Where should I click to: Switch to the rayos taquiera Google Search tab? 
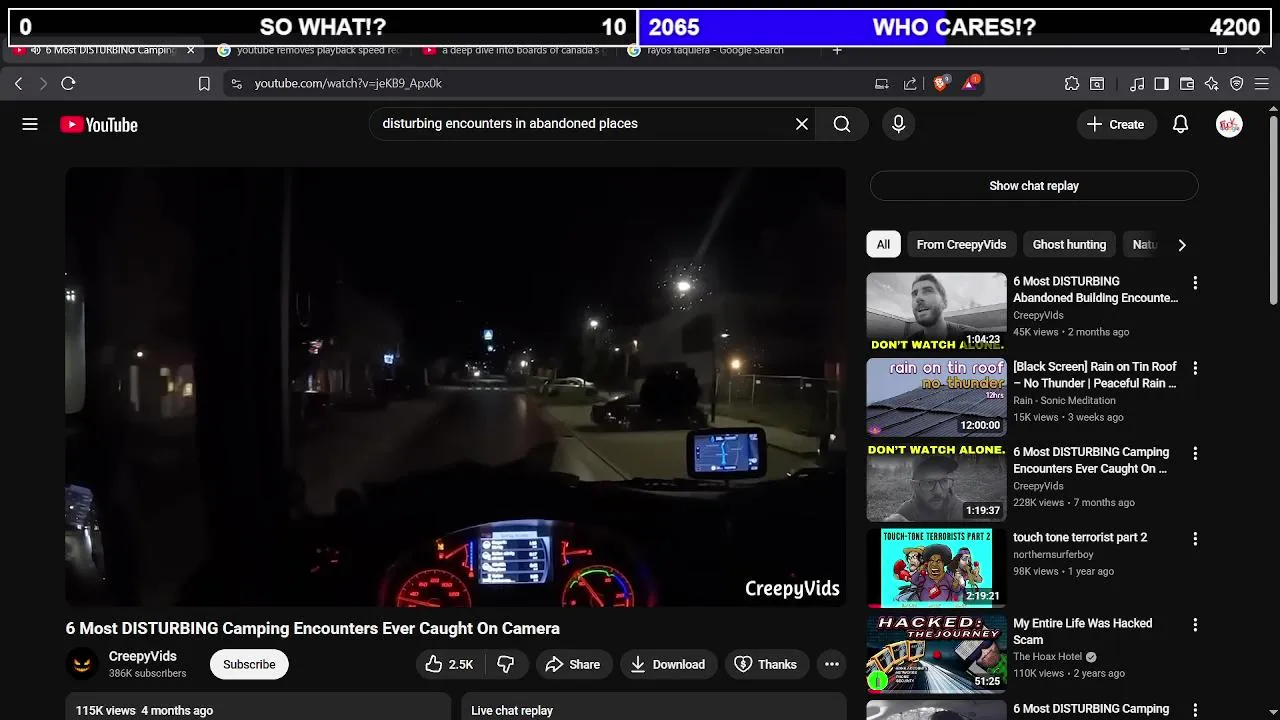click(x=716, y=50)
